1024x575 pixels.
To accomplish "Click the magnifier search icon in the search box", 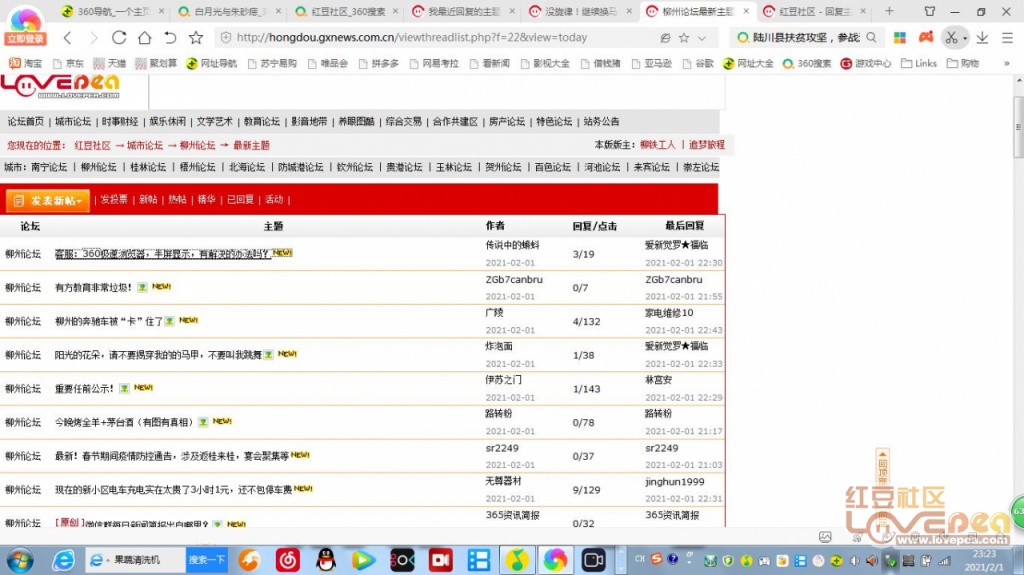I will [x=871, y=38].
